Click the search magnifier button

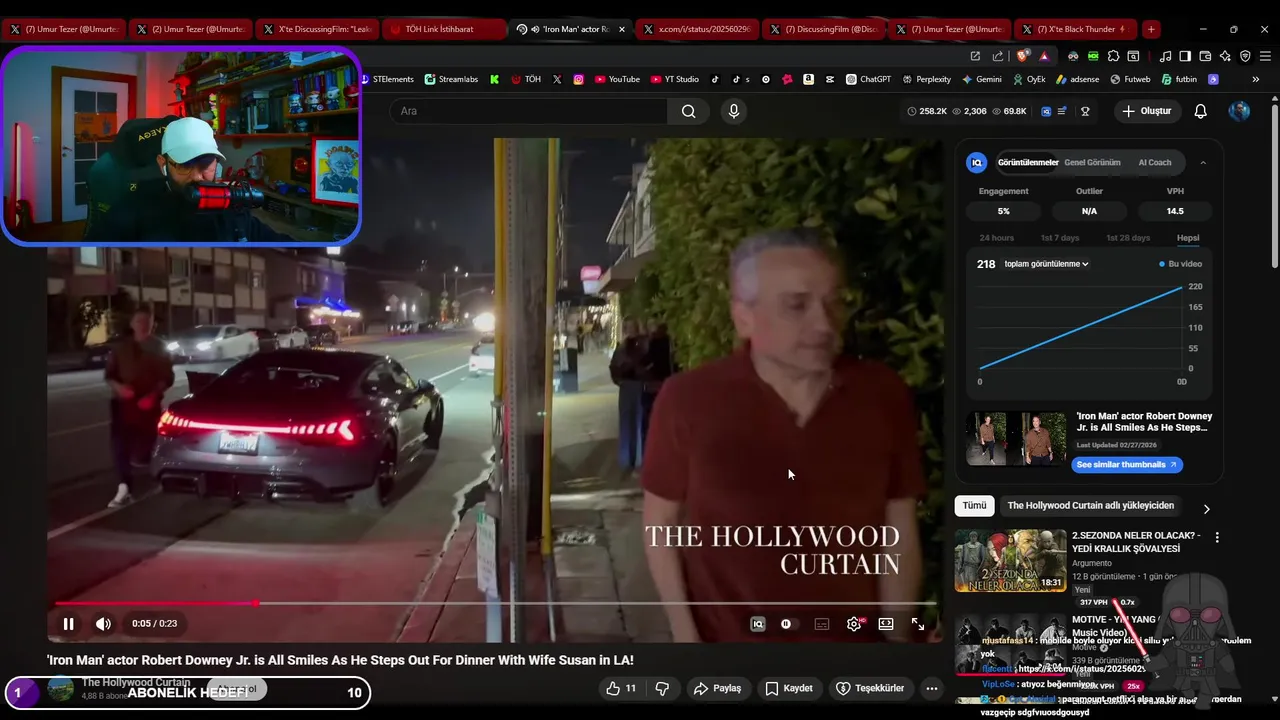click(x=689, y=111)
